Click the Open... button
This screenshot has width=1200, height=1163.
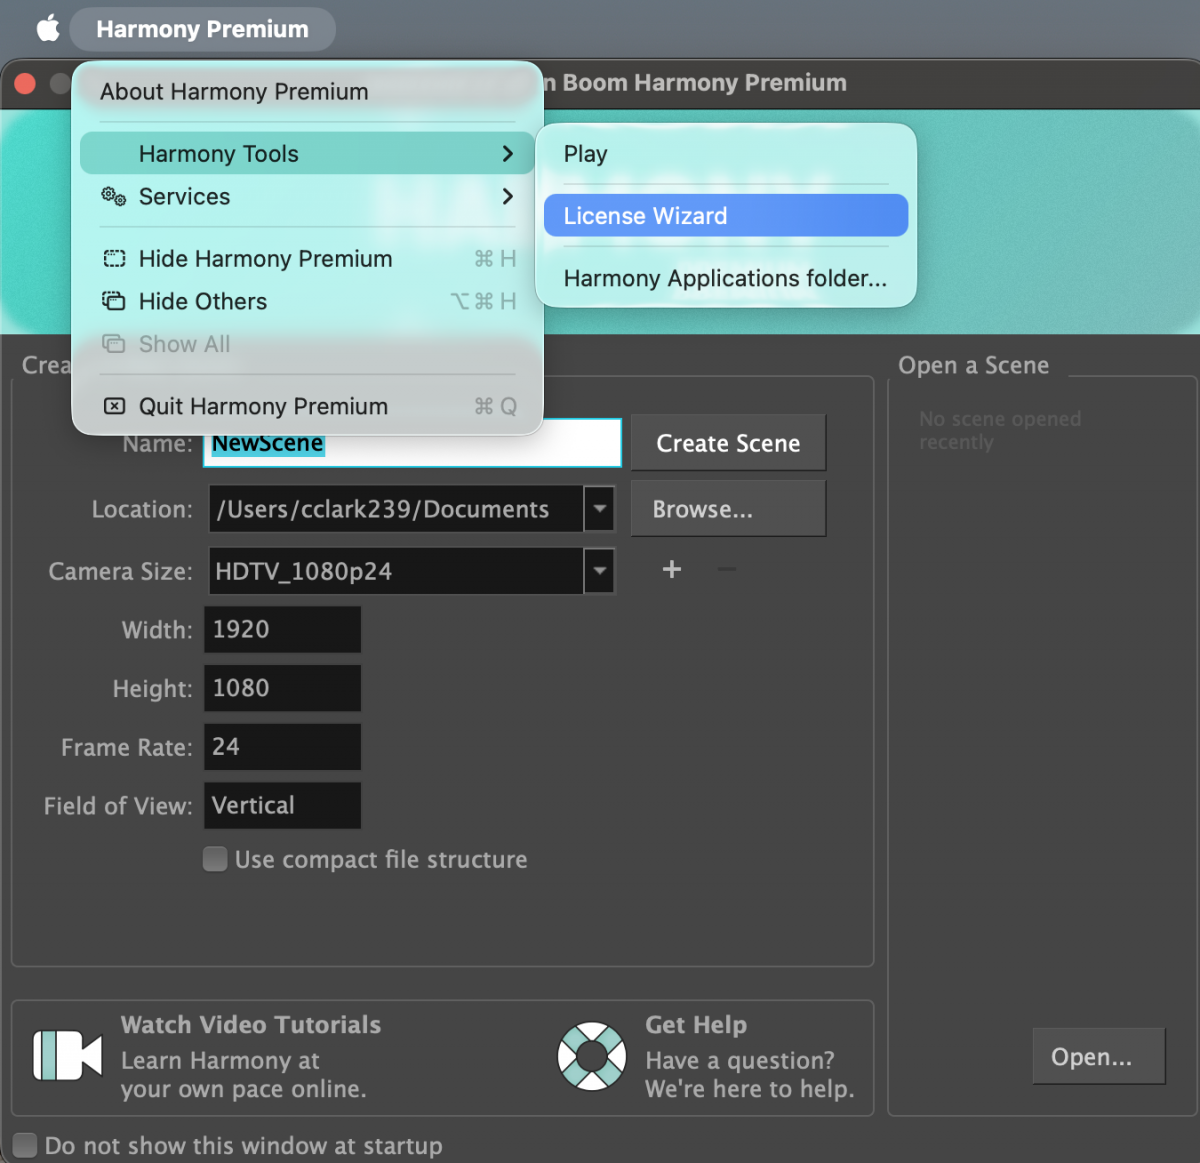click(1099, 1056)
